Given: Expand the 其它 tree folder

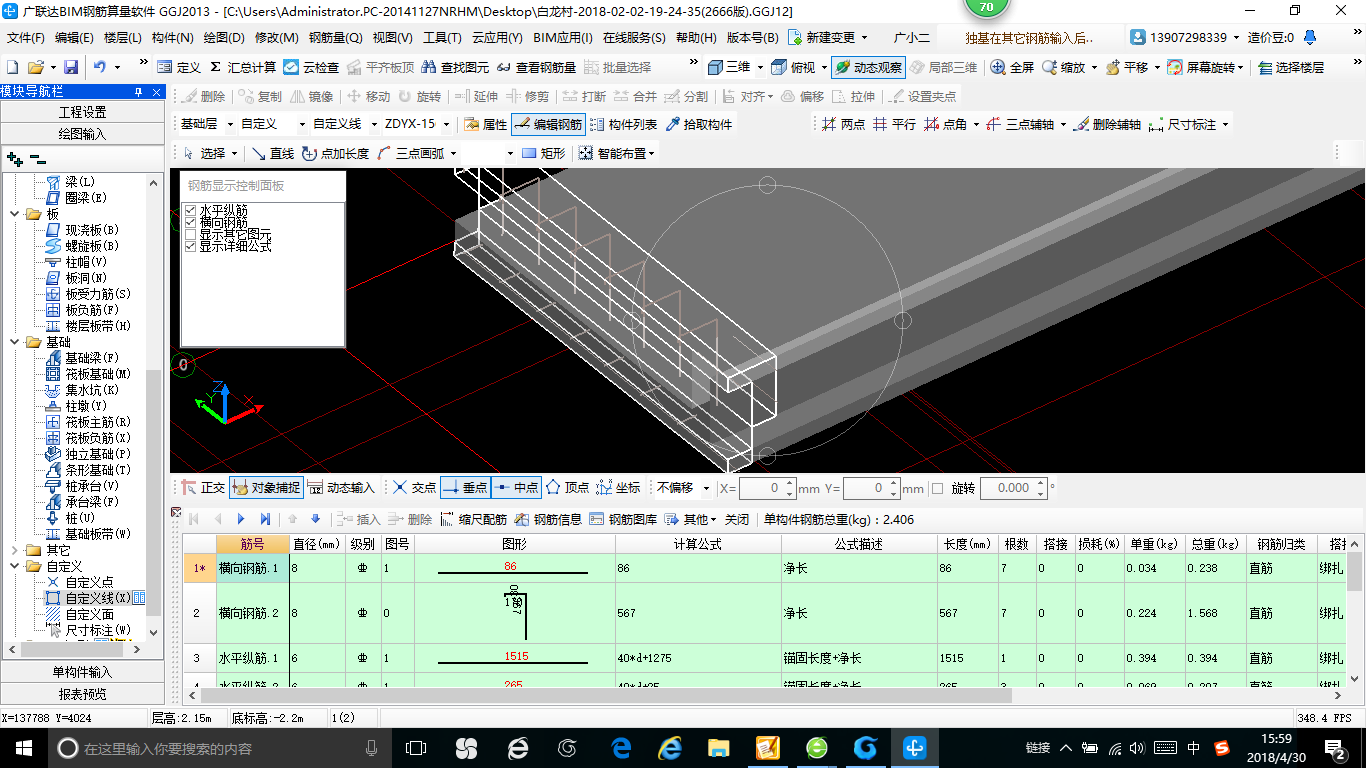Looking at the screenshot, I should (x=14, y=550).
